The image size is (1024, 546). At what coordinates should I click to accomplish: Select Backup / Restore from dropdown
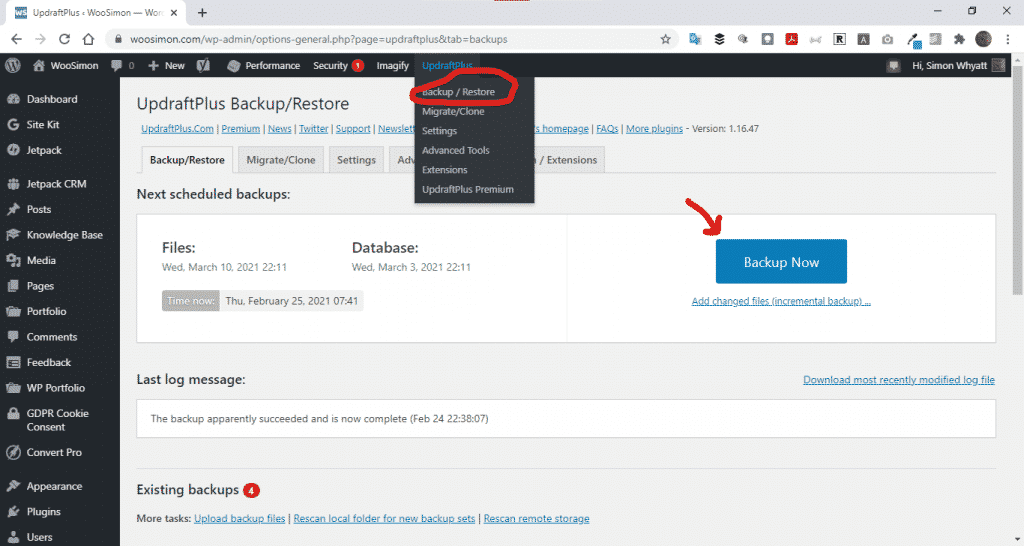[458, 92]
